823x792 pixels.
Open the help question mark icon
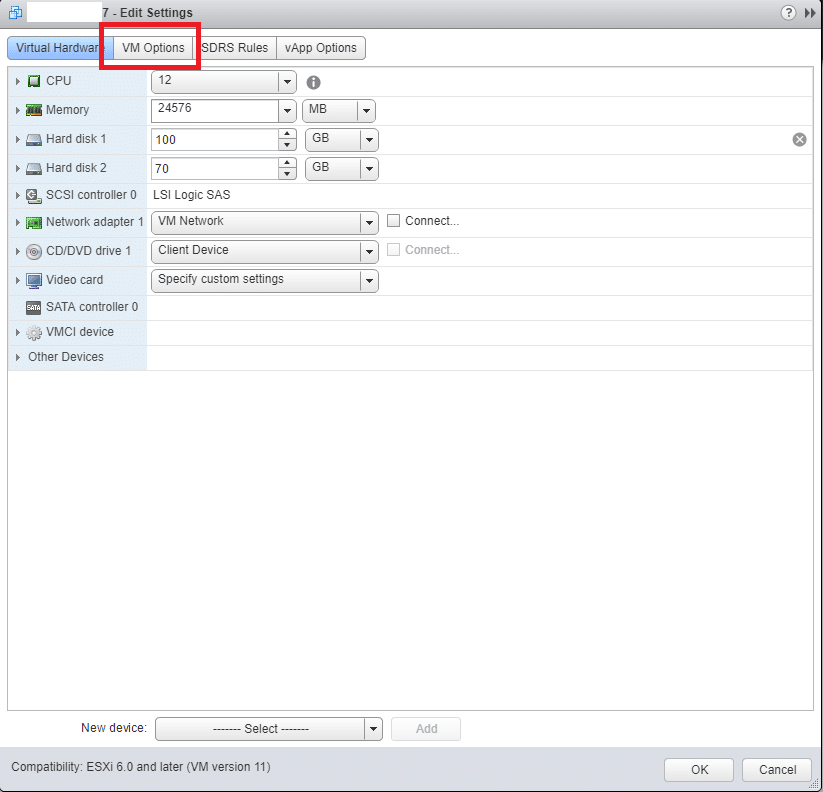[788, 13]
